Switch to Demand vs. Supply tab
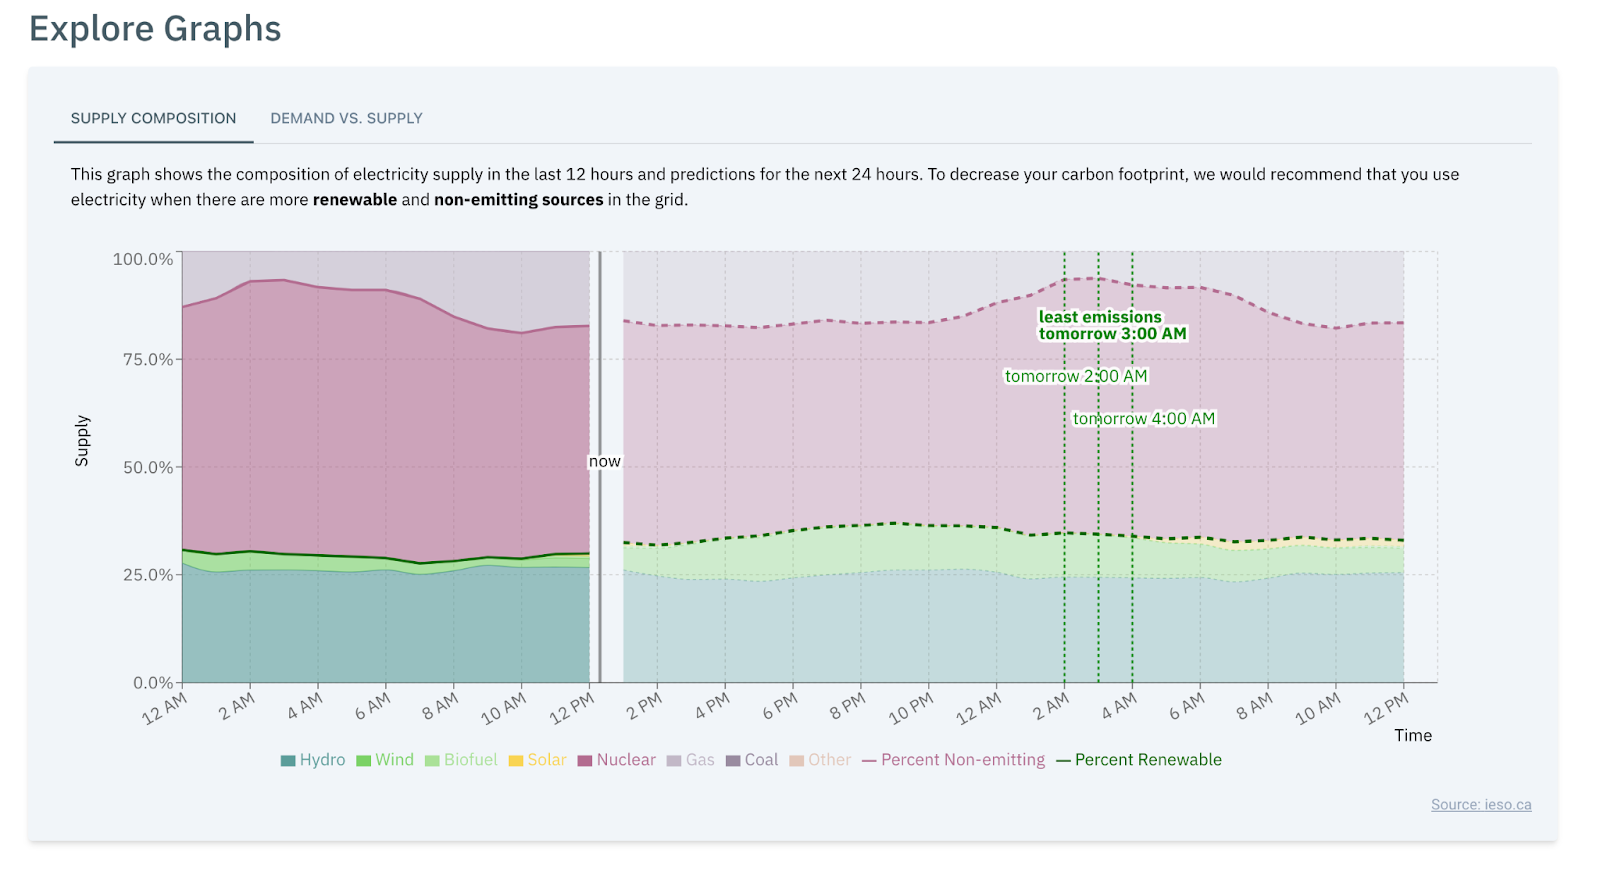1600x872 pixels. click(346, 118)
